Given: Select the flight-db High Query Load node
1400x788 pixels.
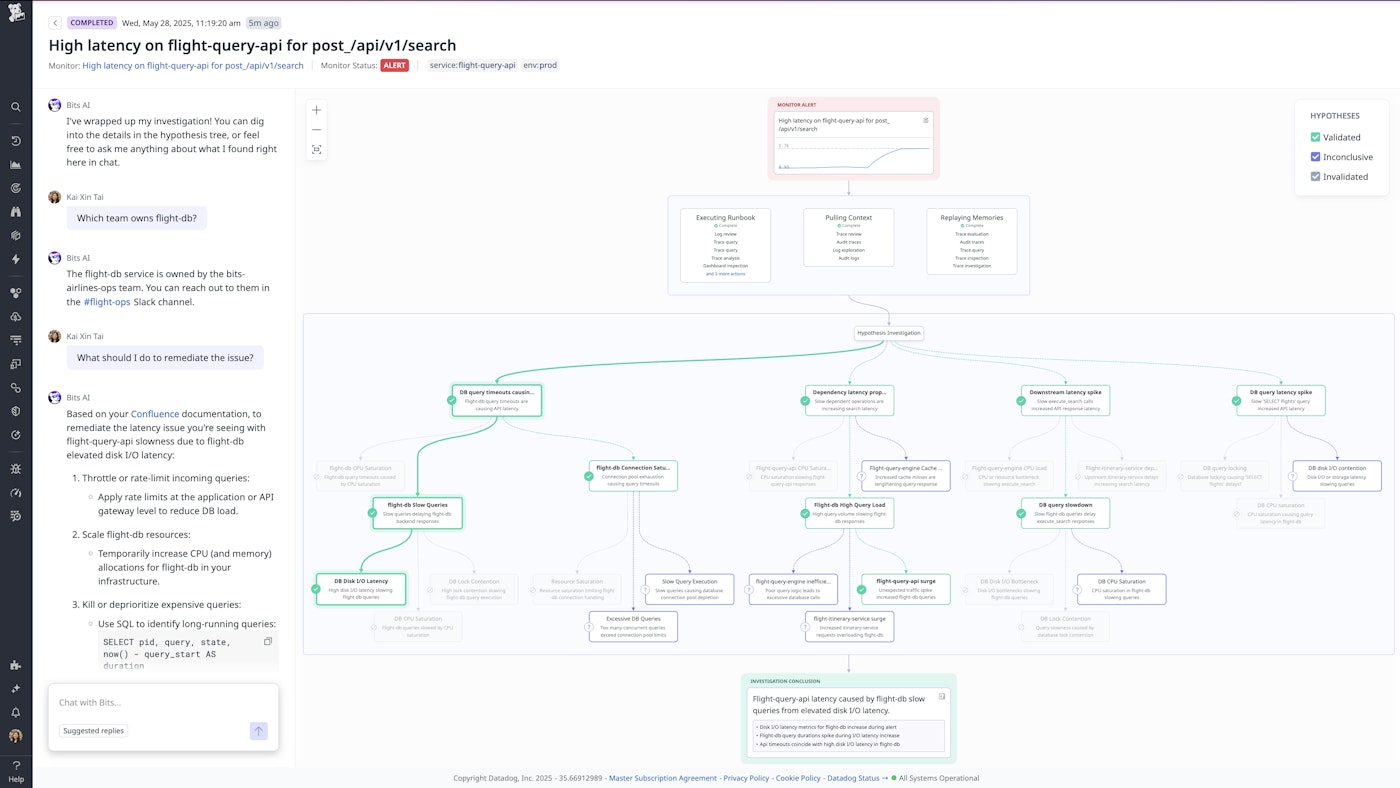Looking at the screenshot, I should click(849, 513).
